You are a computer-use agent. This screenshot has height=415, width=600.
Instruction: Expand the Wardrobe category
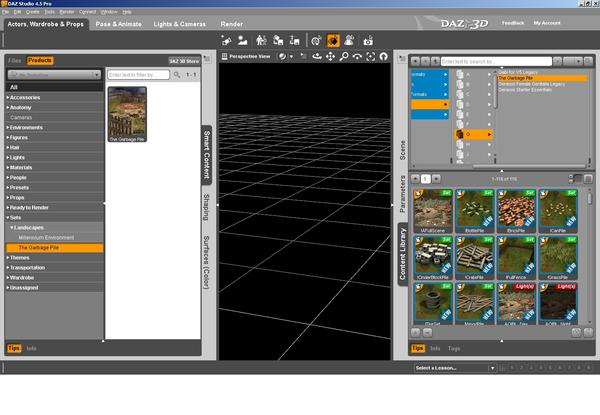tap(8, 278)
